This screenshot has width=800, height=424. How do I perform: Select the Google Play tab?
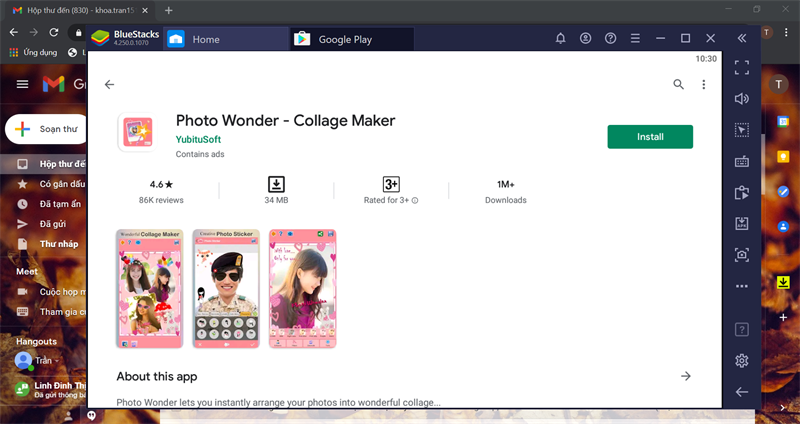pos(345,39)
